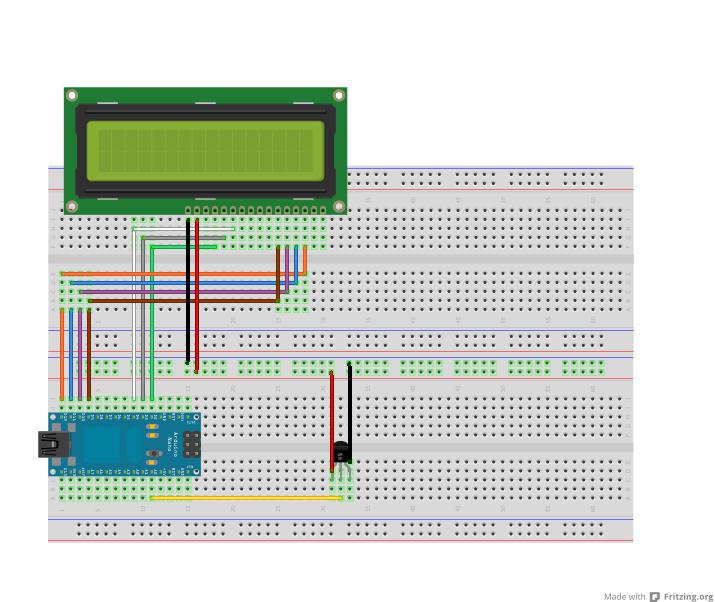
Task: Select the short vertical orange wire above Arduino
Action: tap(62, 355)
